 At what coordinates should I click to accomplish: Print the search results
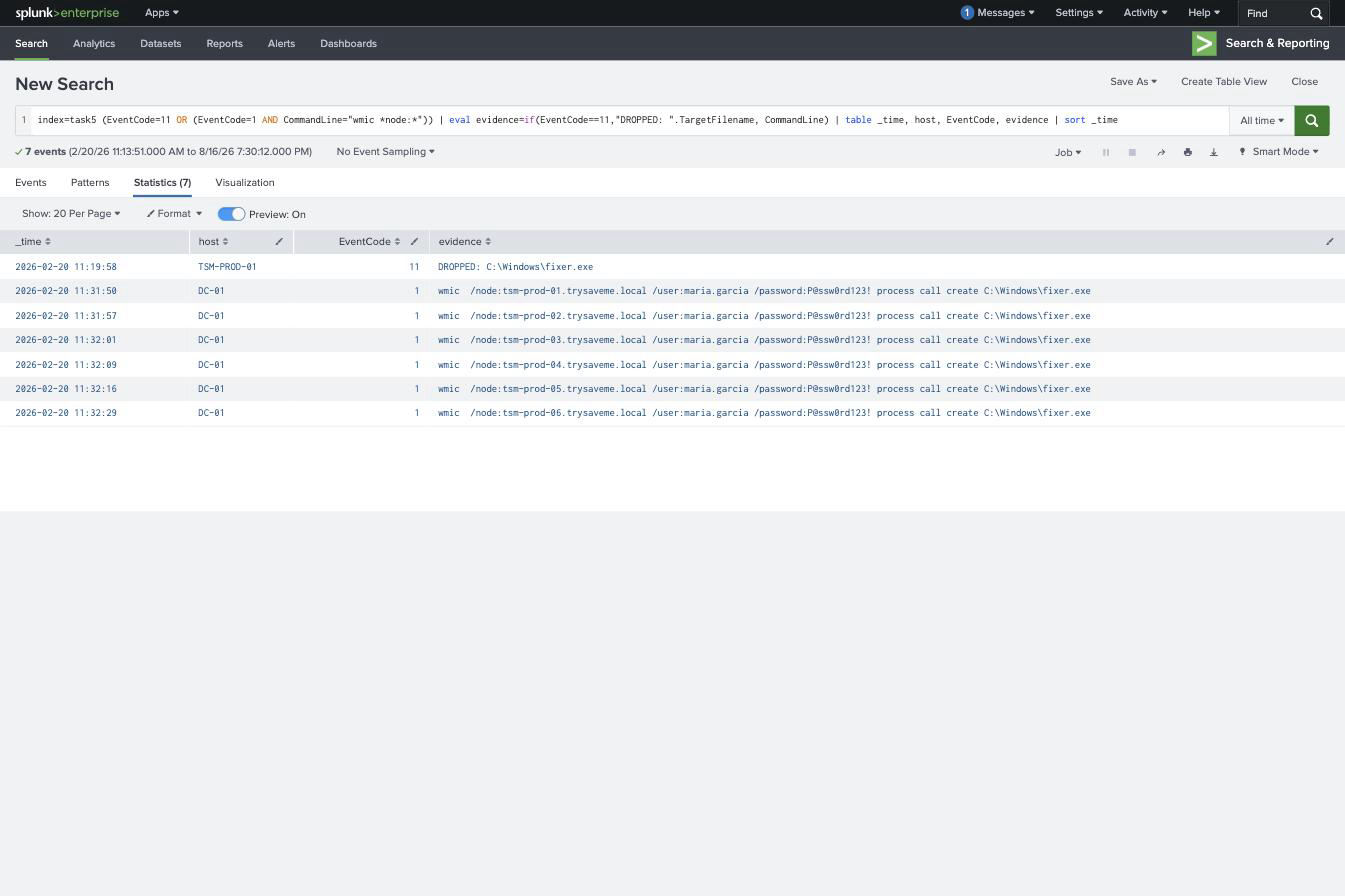click(x=1187, y=152)
